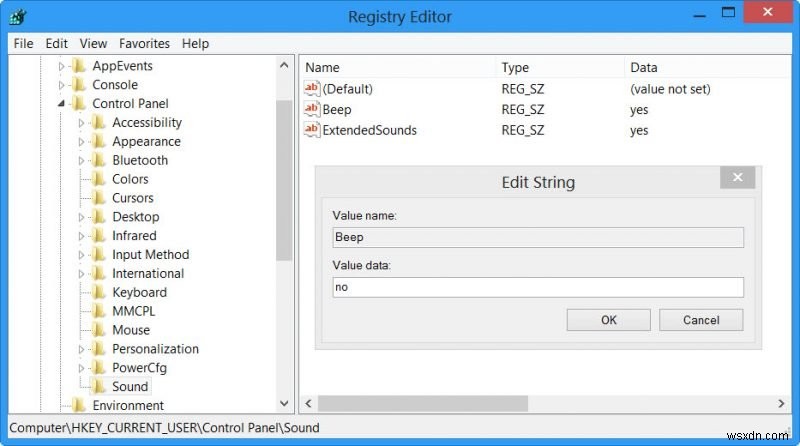The height and width of the screenshot is (446, 800).
Task: Click the Accessibility folder icon
Action: 99,122
